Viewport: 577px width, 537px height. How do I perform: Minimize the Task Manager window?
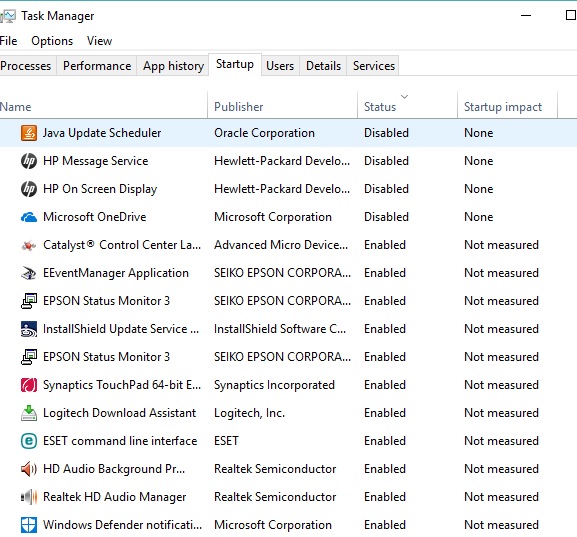click(x=526, y=16)
